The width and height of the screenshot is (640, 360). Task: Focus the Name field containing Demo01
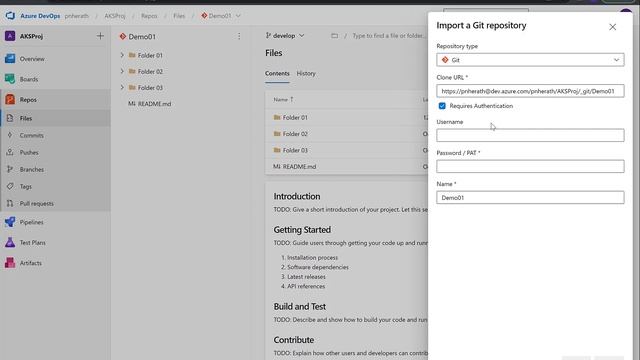pyautogui.click(x=530, y=198)
